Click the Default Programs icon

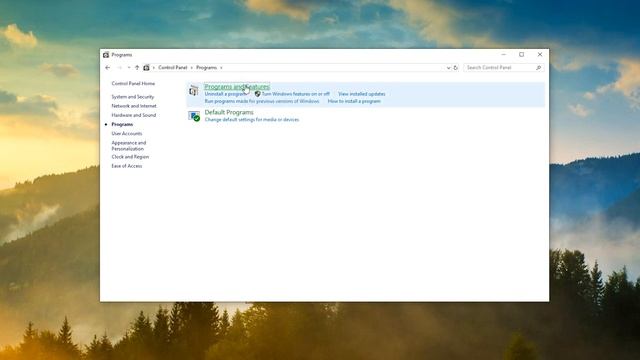click(x=194, y=116)
